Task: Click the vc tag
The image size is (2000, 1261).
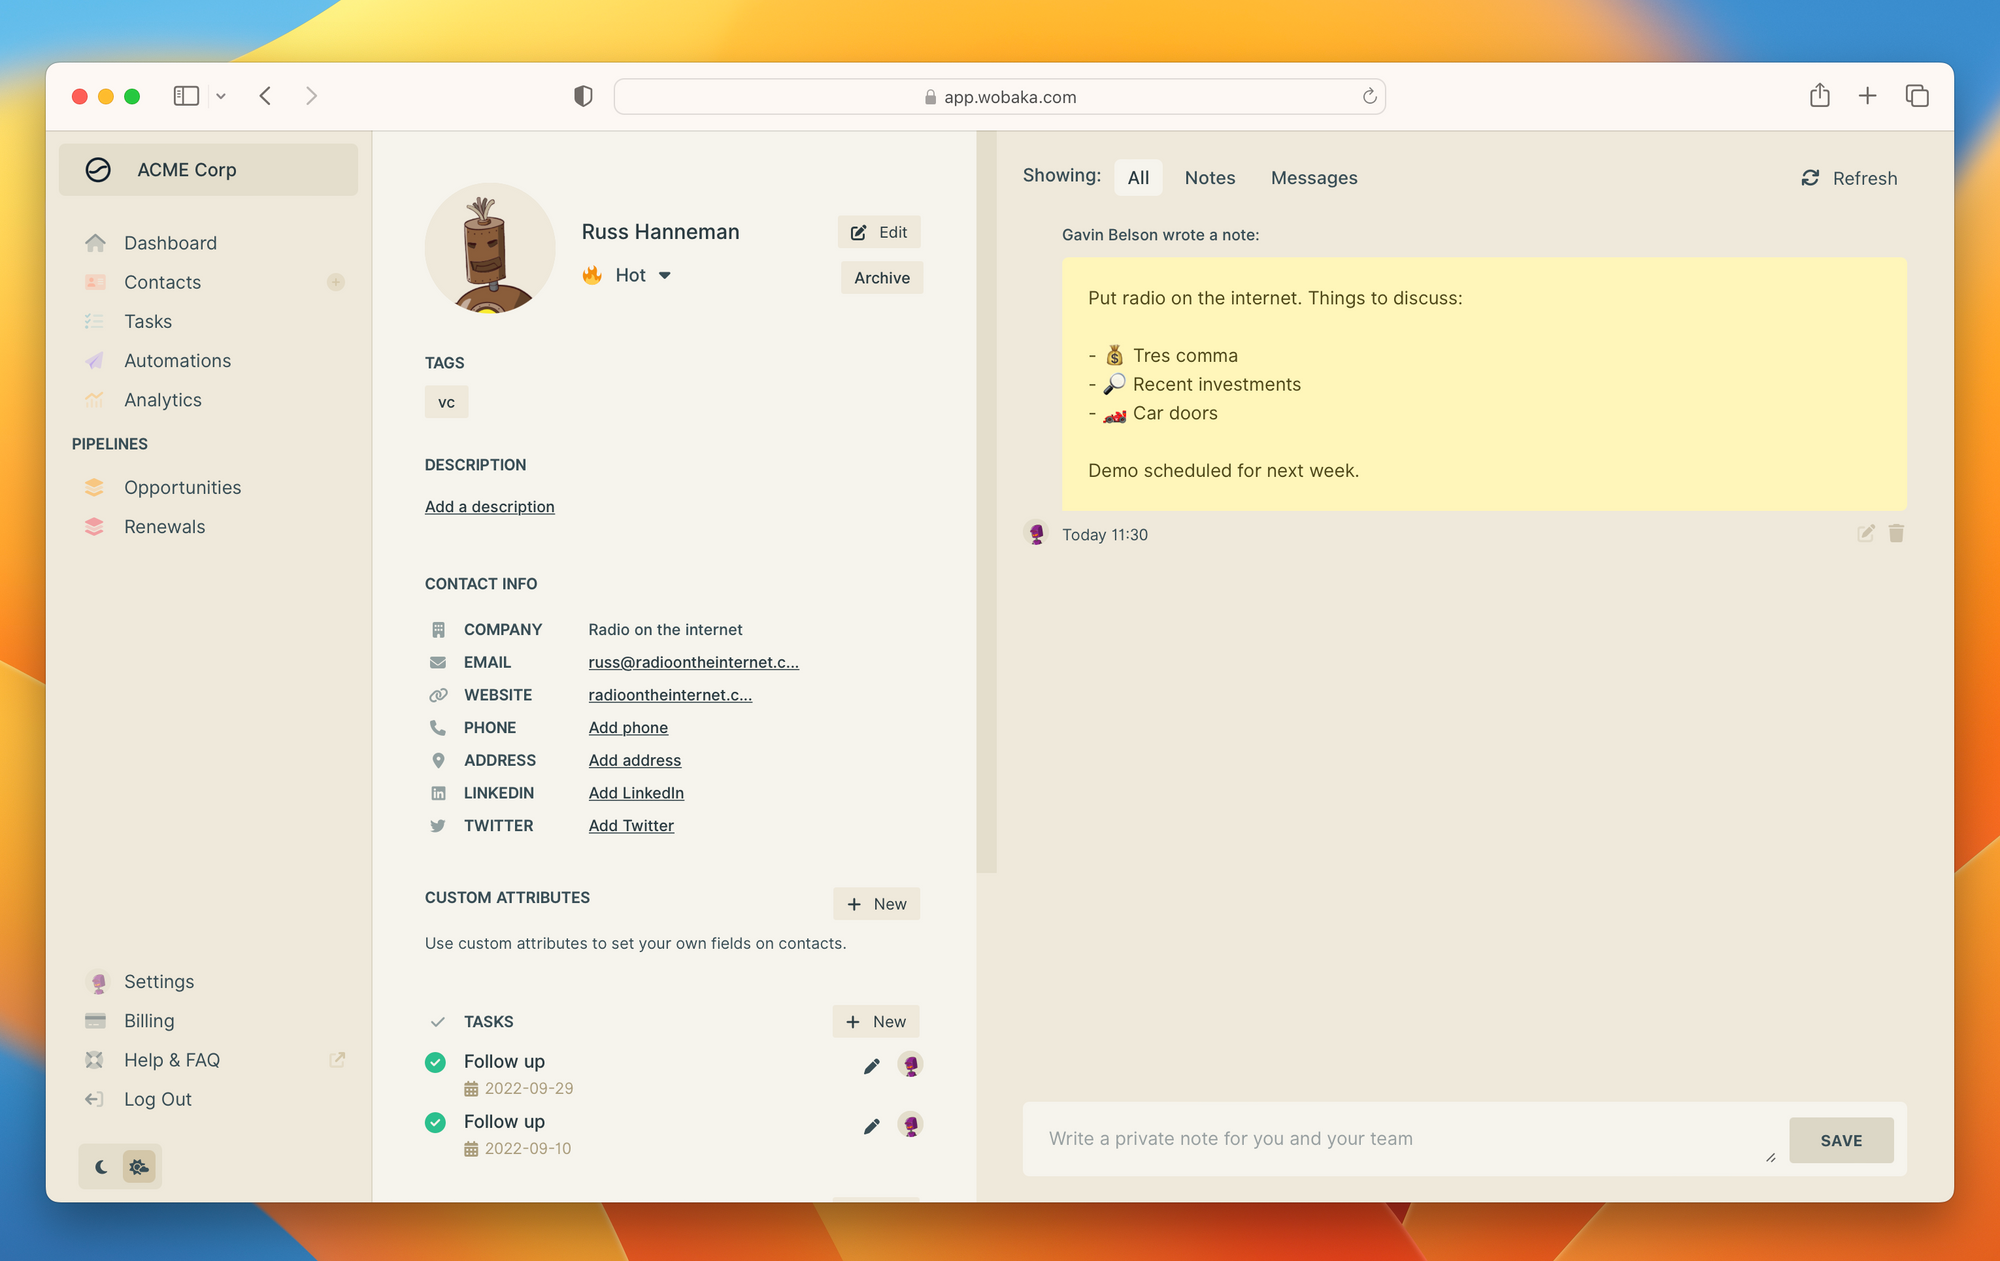Action: point(446,402)
